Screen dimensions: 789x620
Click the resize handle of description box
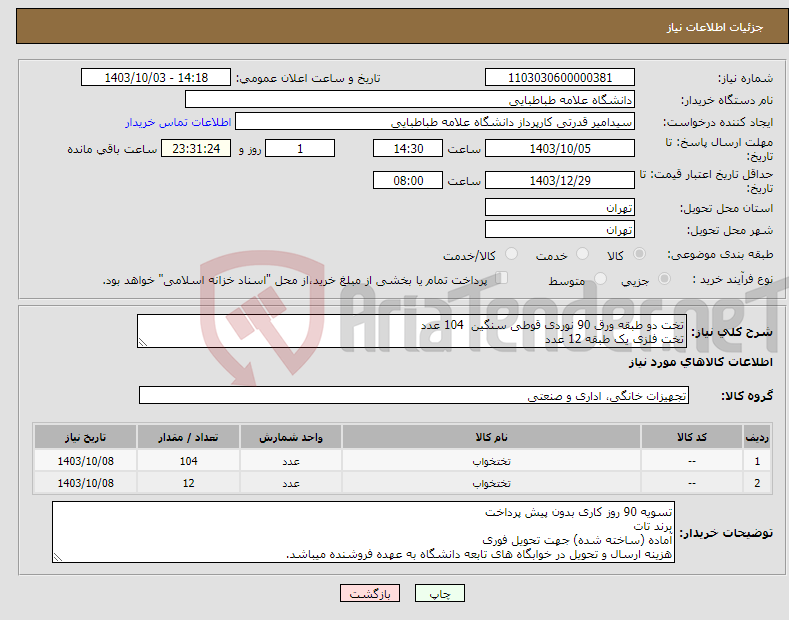click(x=143, y=342)
